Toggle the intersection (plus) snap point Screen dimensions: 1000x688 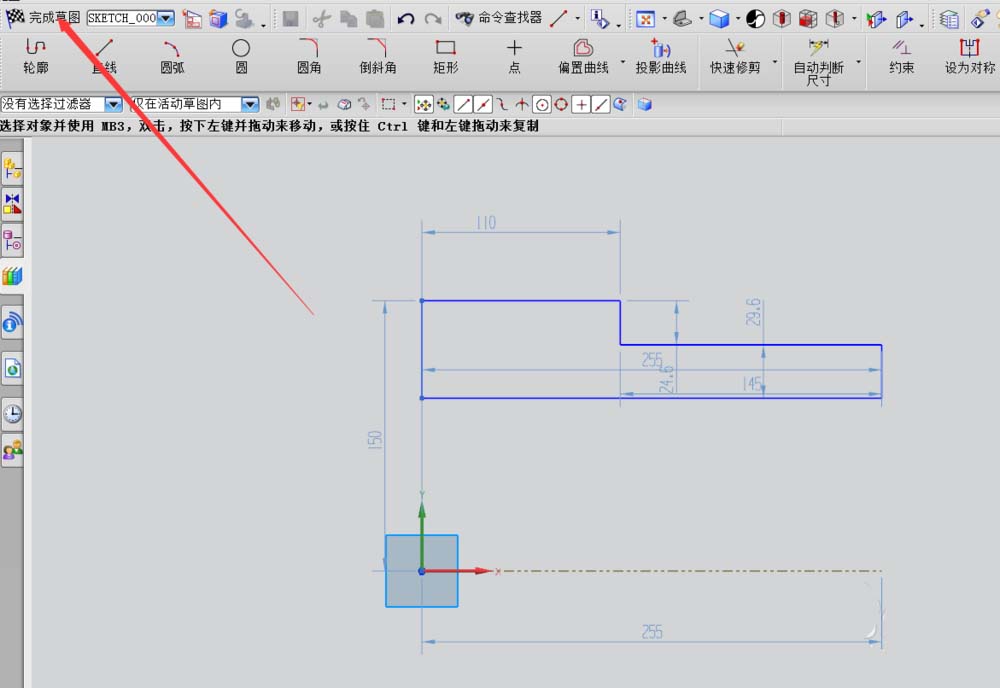(581, 104)
